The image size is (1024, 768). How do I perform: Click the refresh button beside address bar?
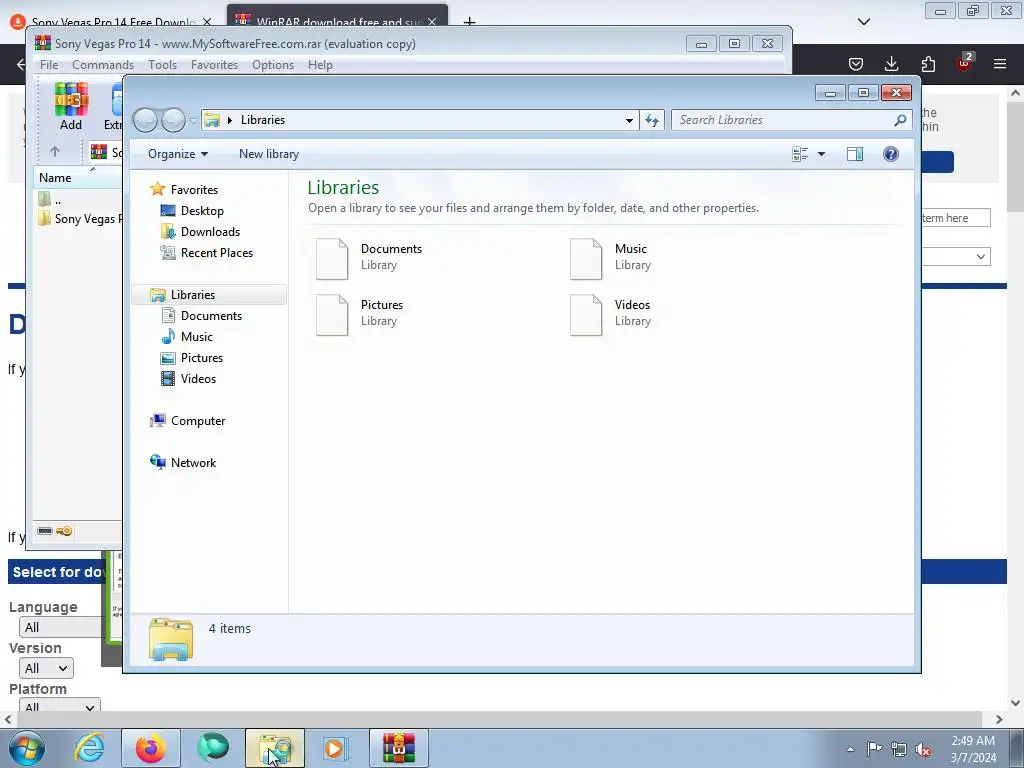652,120
